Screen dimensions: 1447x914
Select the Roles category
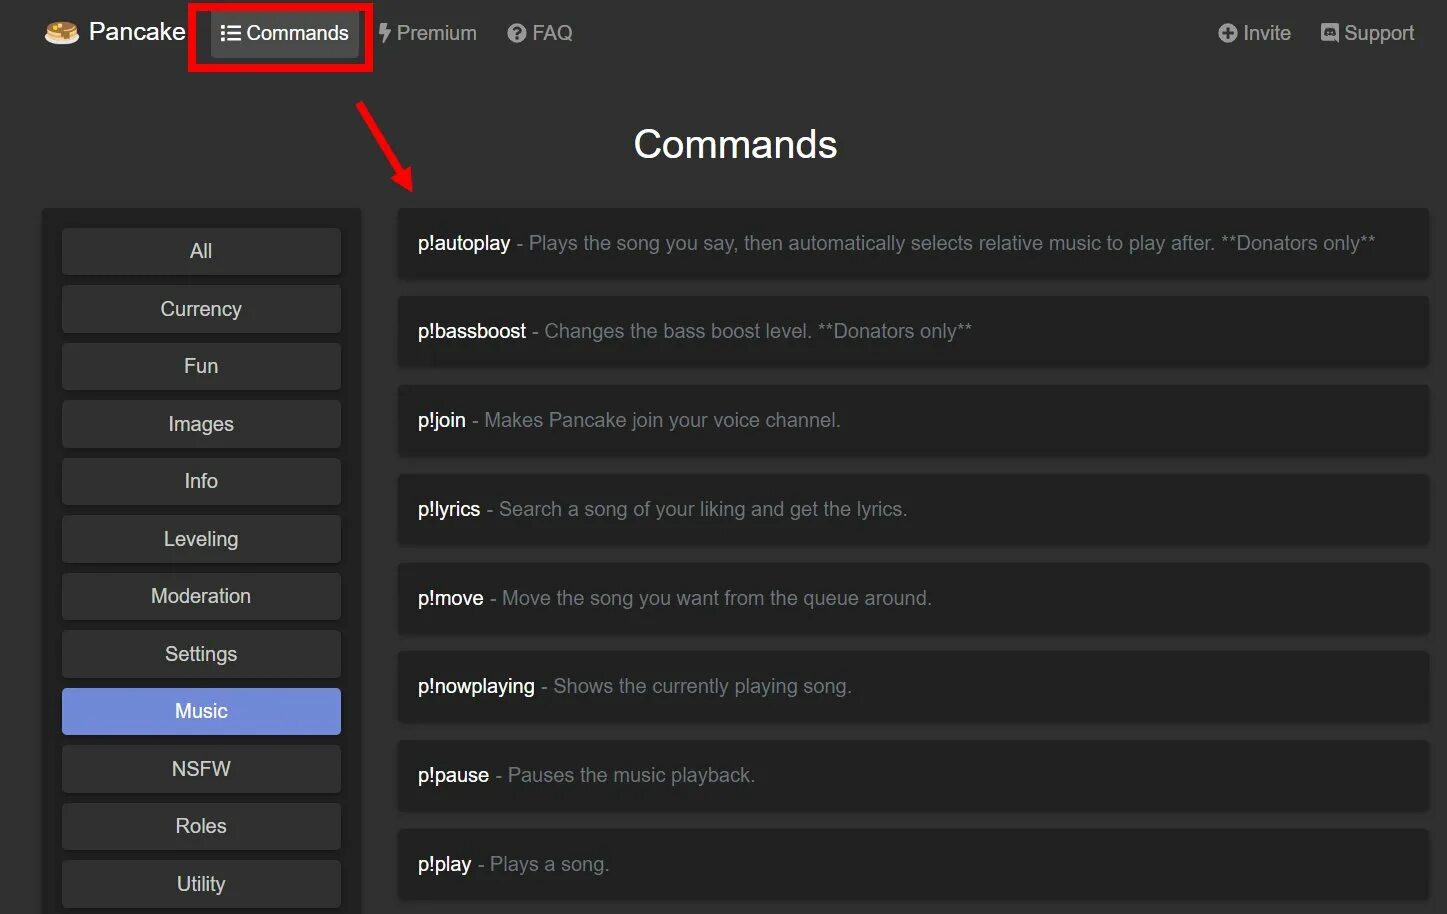pos(201,826)
